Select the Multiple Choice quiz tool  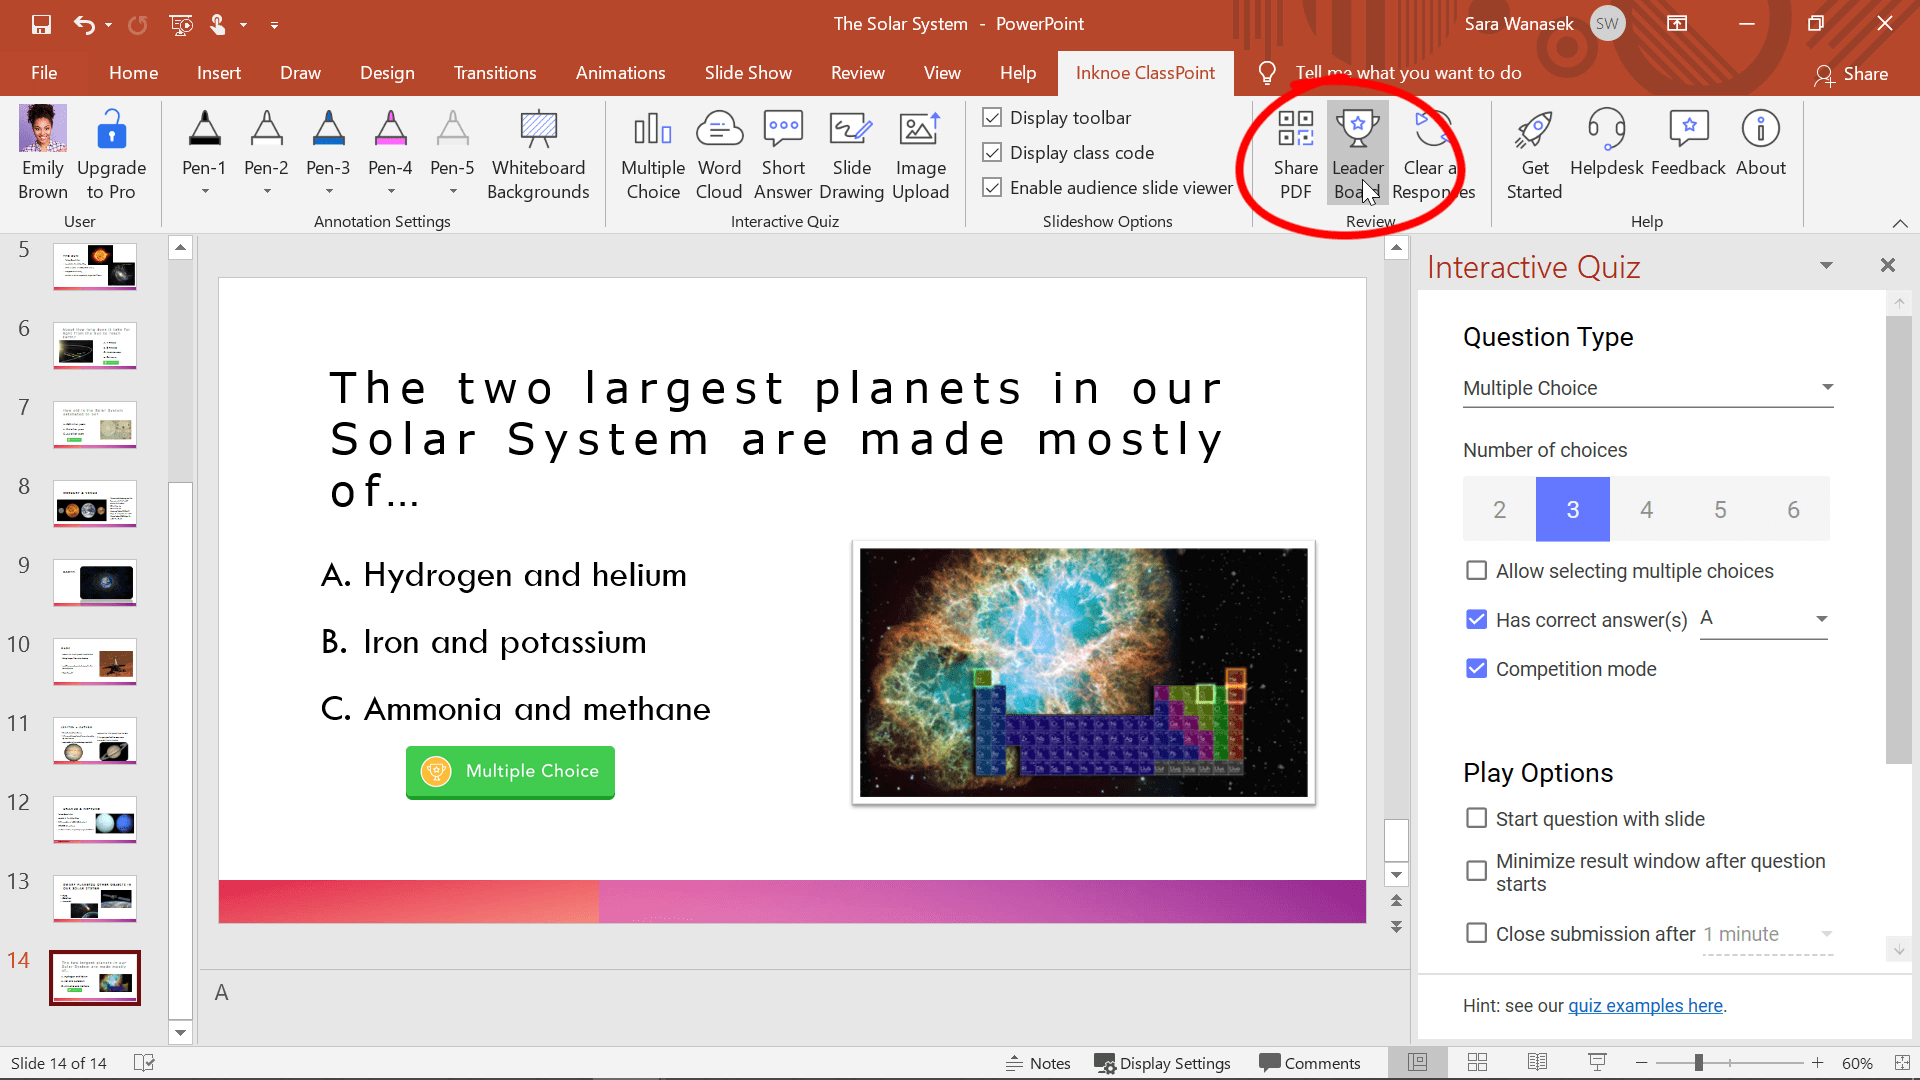pos(651,152)
